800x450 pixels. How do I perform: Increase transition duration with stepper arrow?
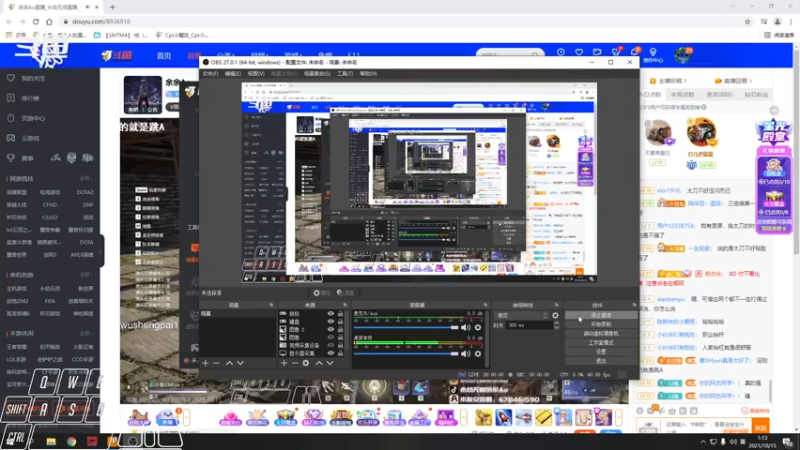tap(556, 323)
